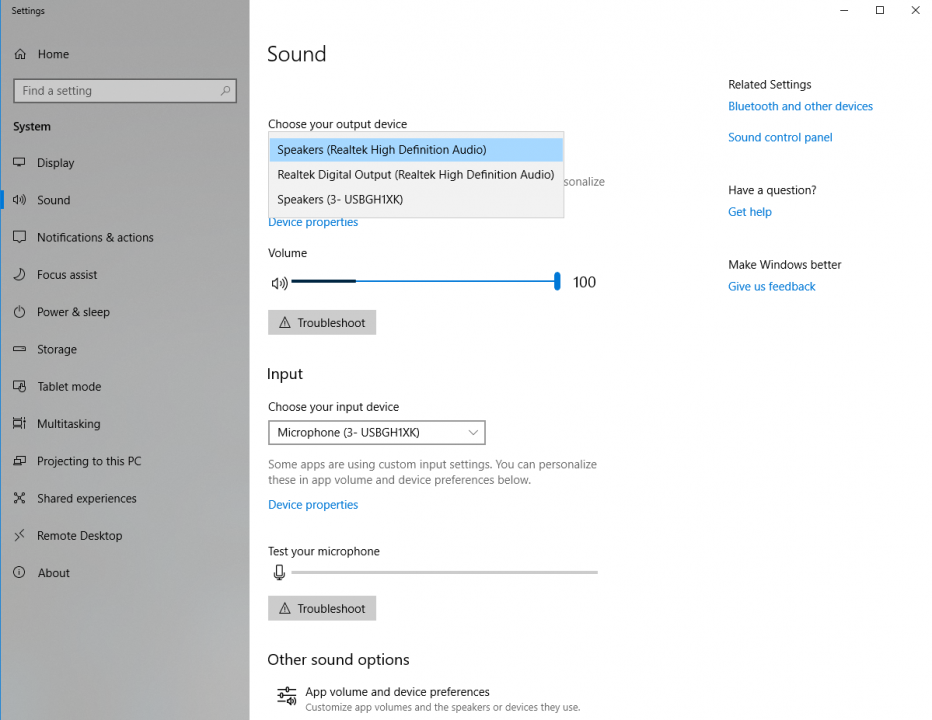Open the Tablet mode section

click(69, 387)
